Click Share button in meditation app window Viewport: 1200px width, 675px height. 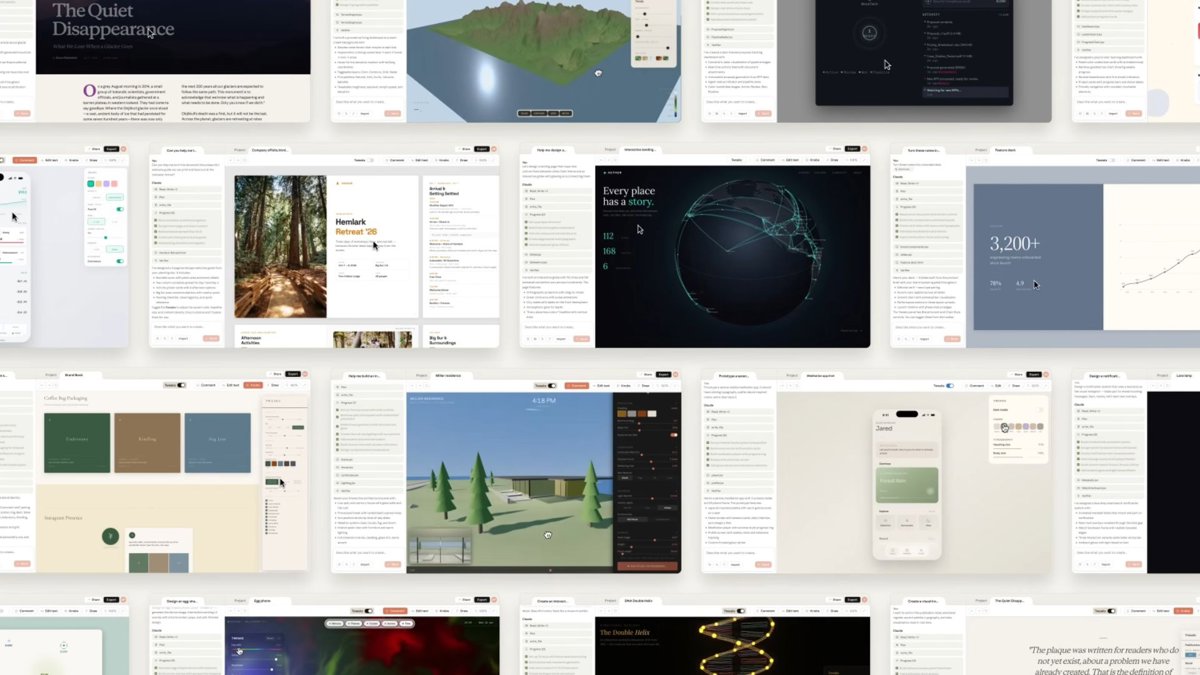[x=1015, y=374]
